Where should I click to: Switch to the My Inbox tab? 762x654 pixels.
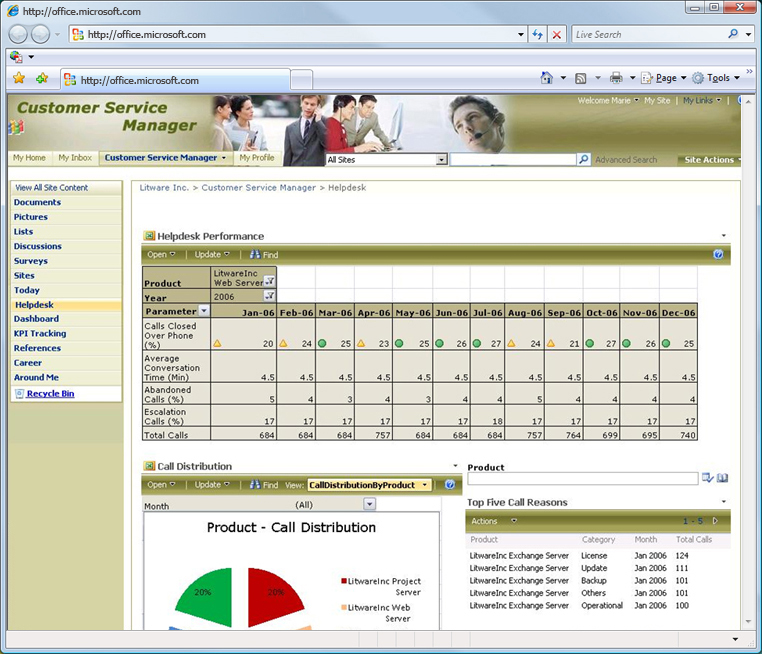(75, 158)
